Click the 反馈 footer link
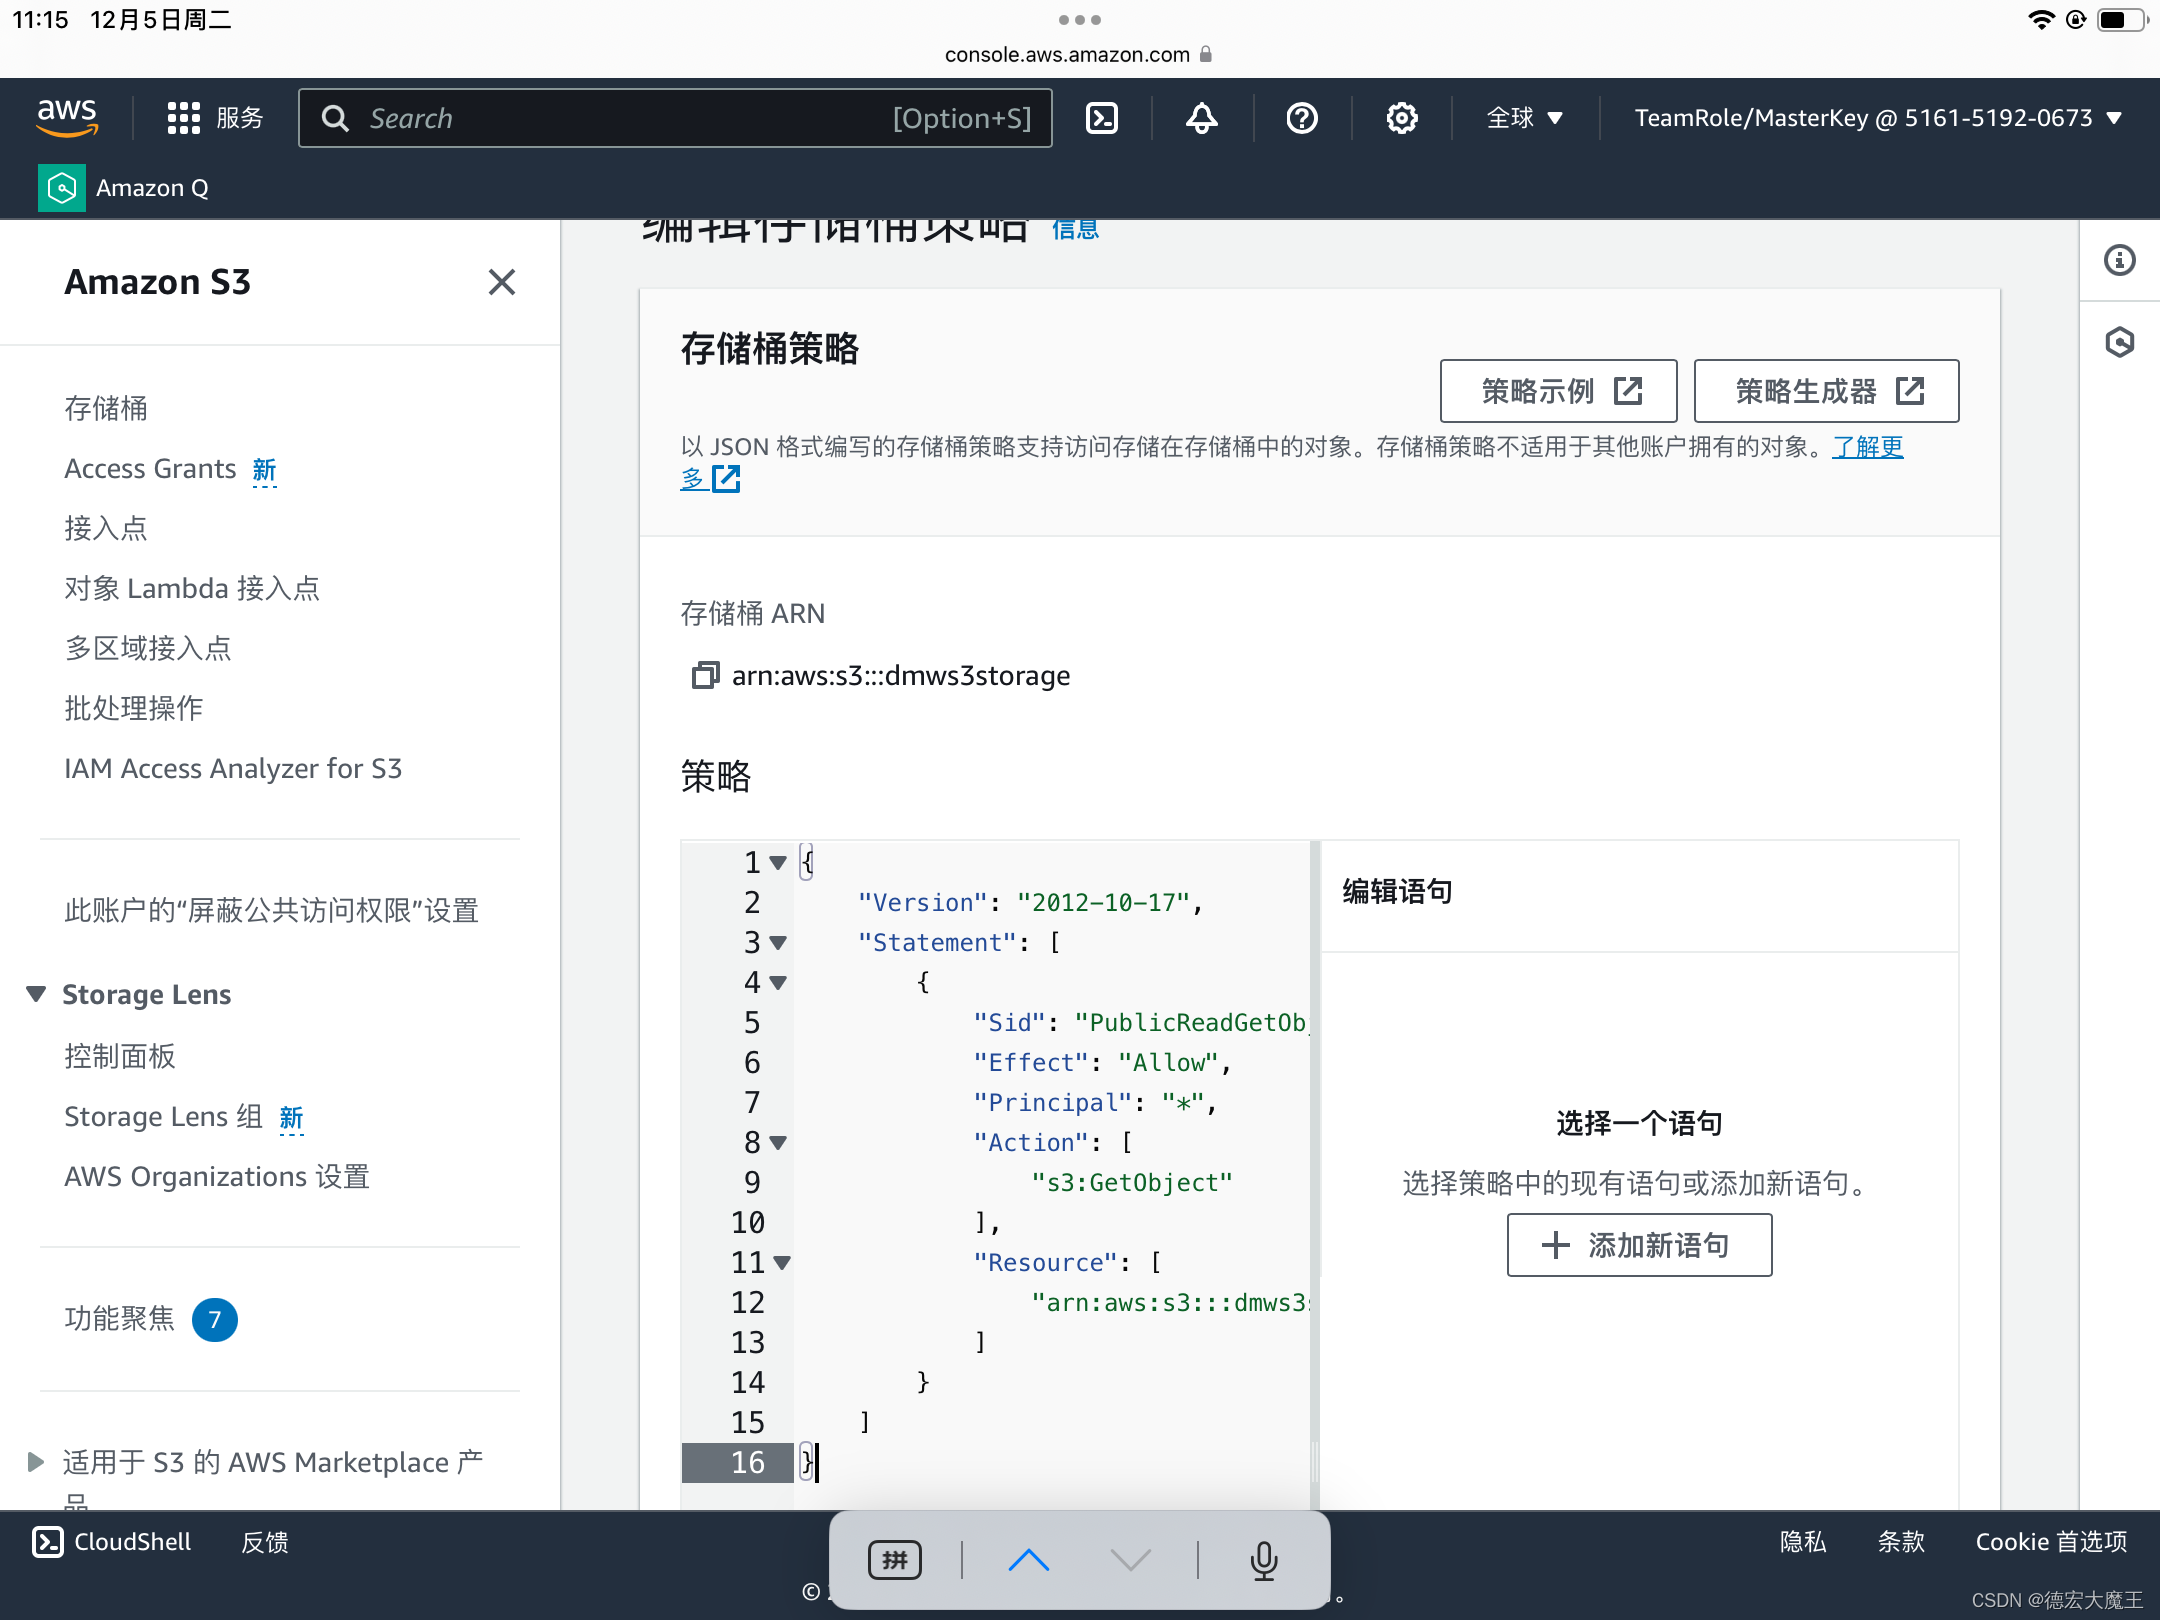The width and height of the screenshot is (2160, 1620). pyautogui.click(x=265, y=1542)
